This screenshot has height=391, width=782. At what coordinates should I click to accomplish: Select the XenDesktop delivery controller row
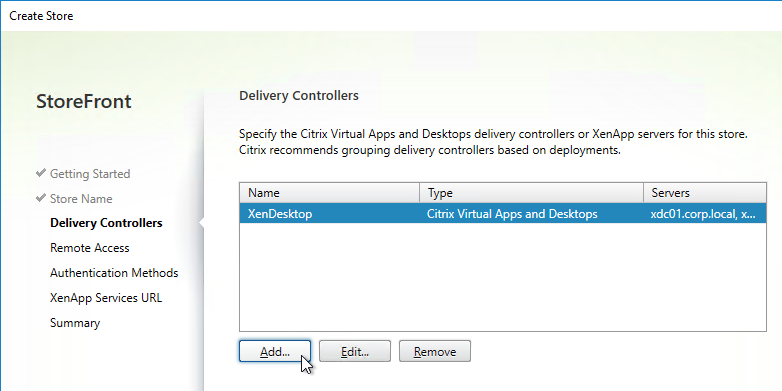click(x=503, y=214)
